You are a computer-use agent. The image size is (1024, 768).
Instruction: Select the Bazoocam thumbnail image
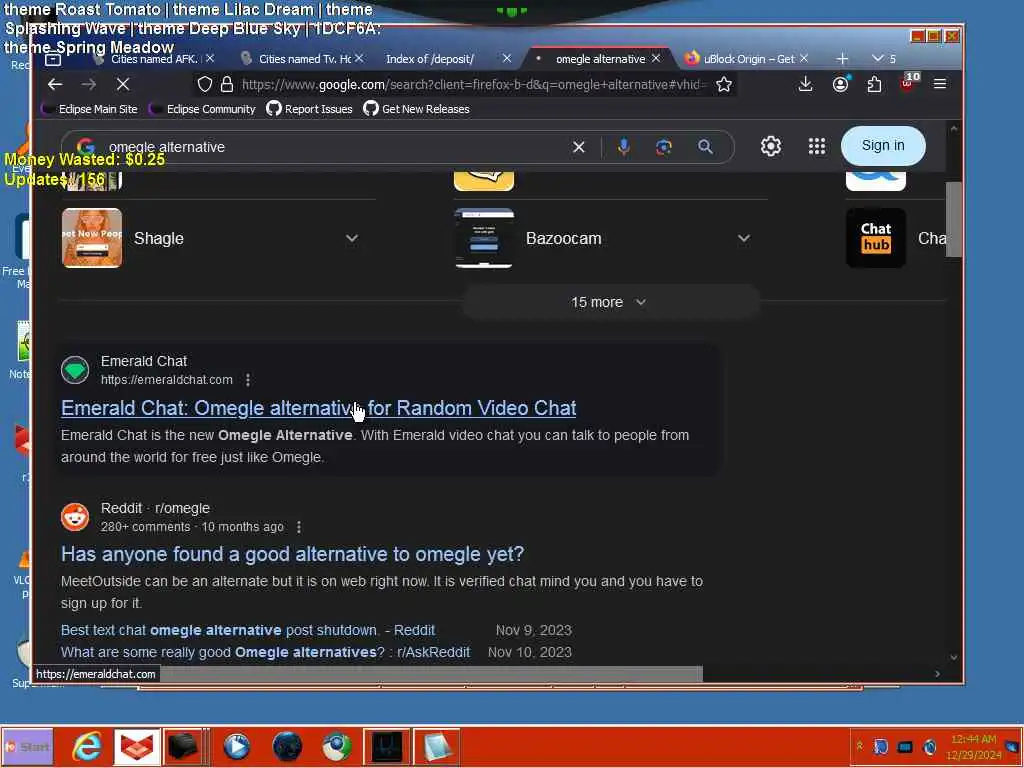pos(484,238)
